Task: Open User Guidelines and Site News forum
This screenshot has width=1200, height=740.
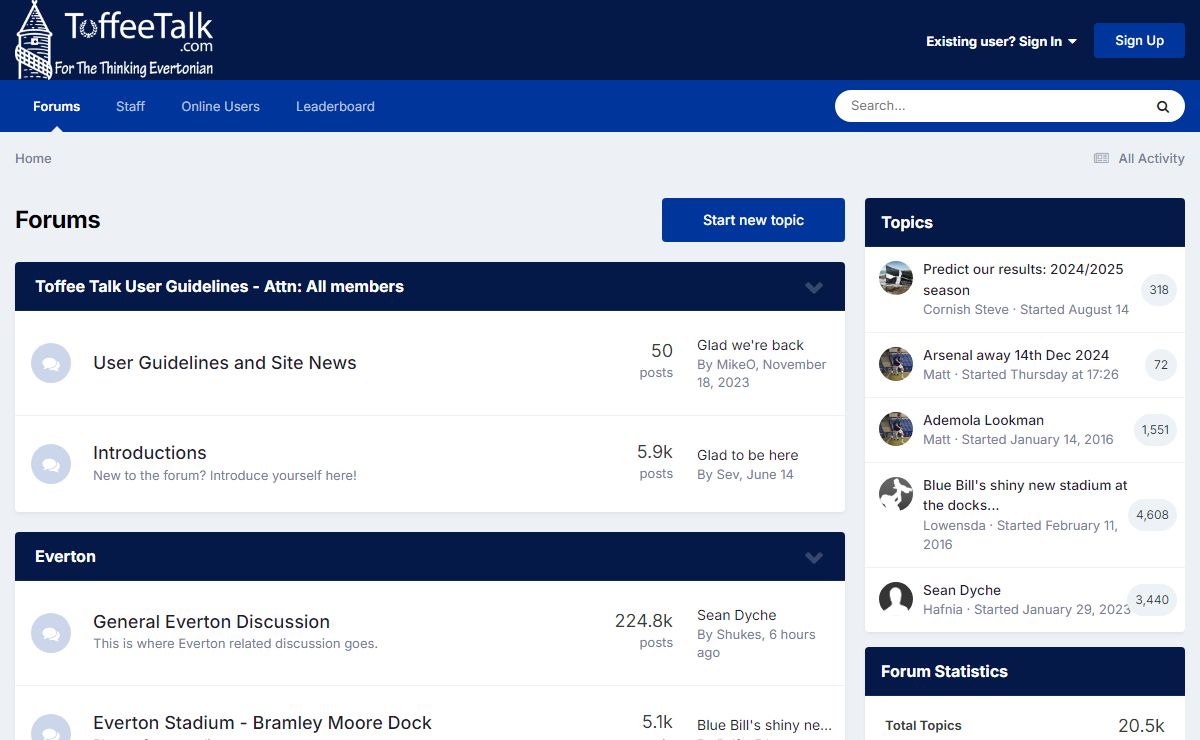Action: pyautogui.click(x=225, y=363)
